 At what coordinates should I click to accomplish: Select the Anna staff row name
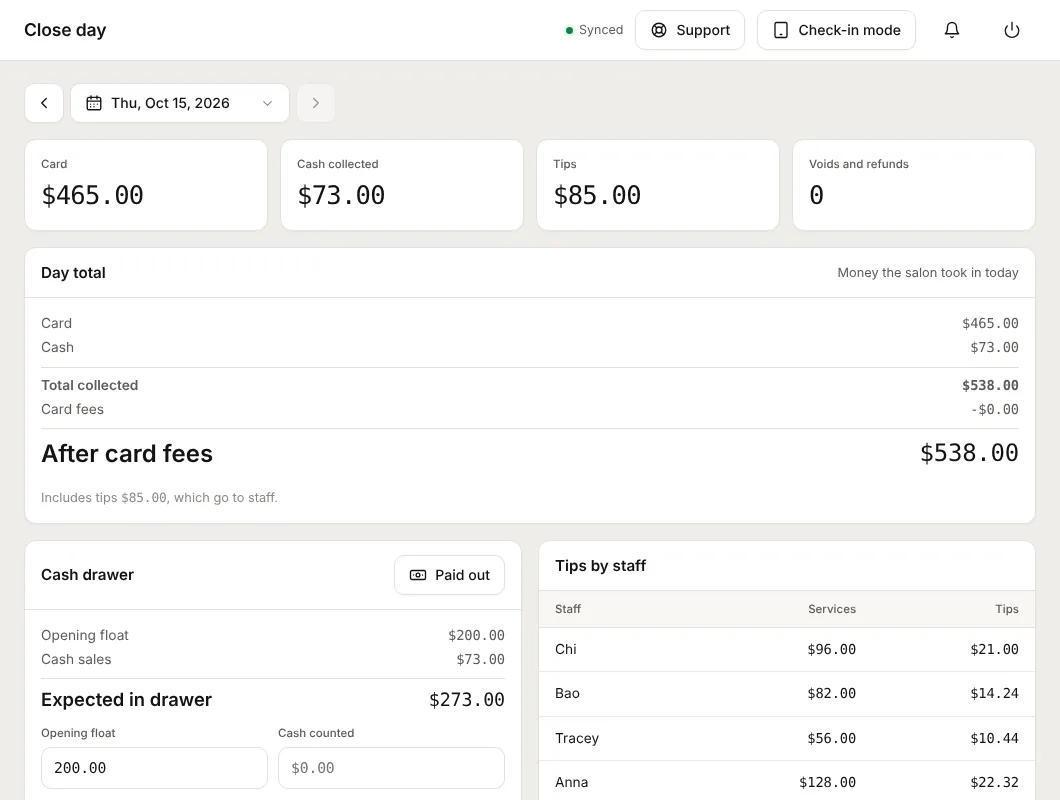click(x=571, y=782)
